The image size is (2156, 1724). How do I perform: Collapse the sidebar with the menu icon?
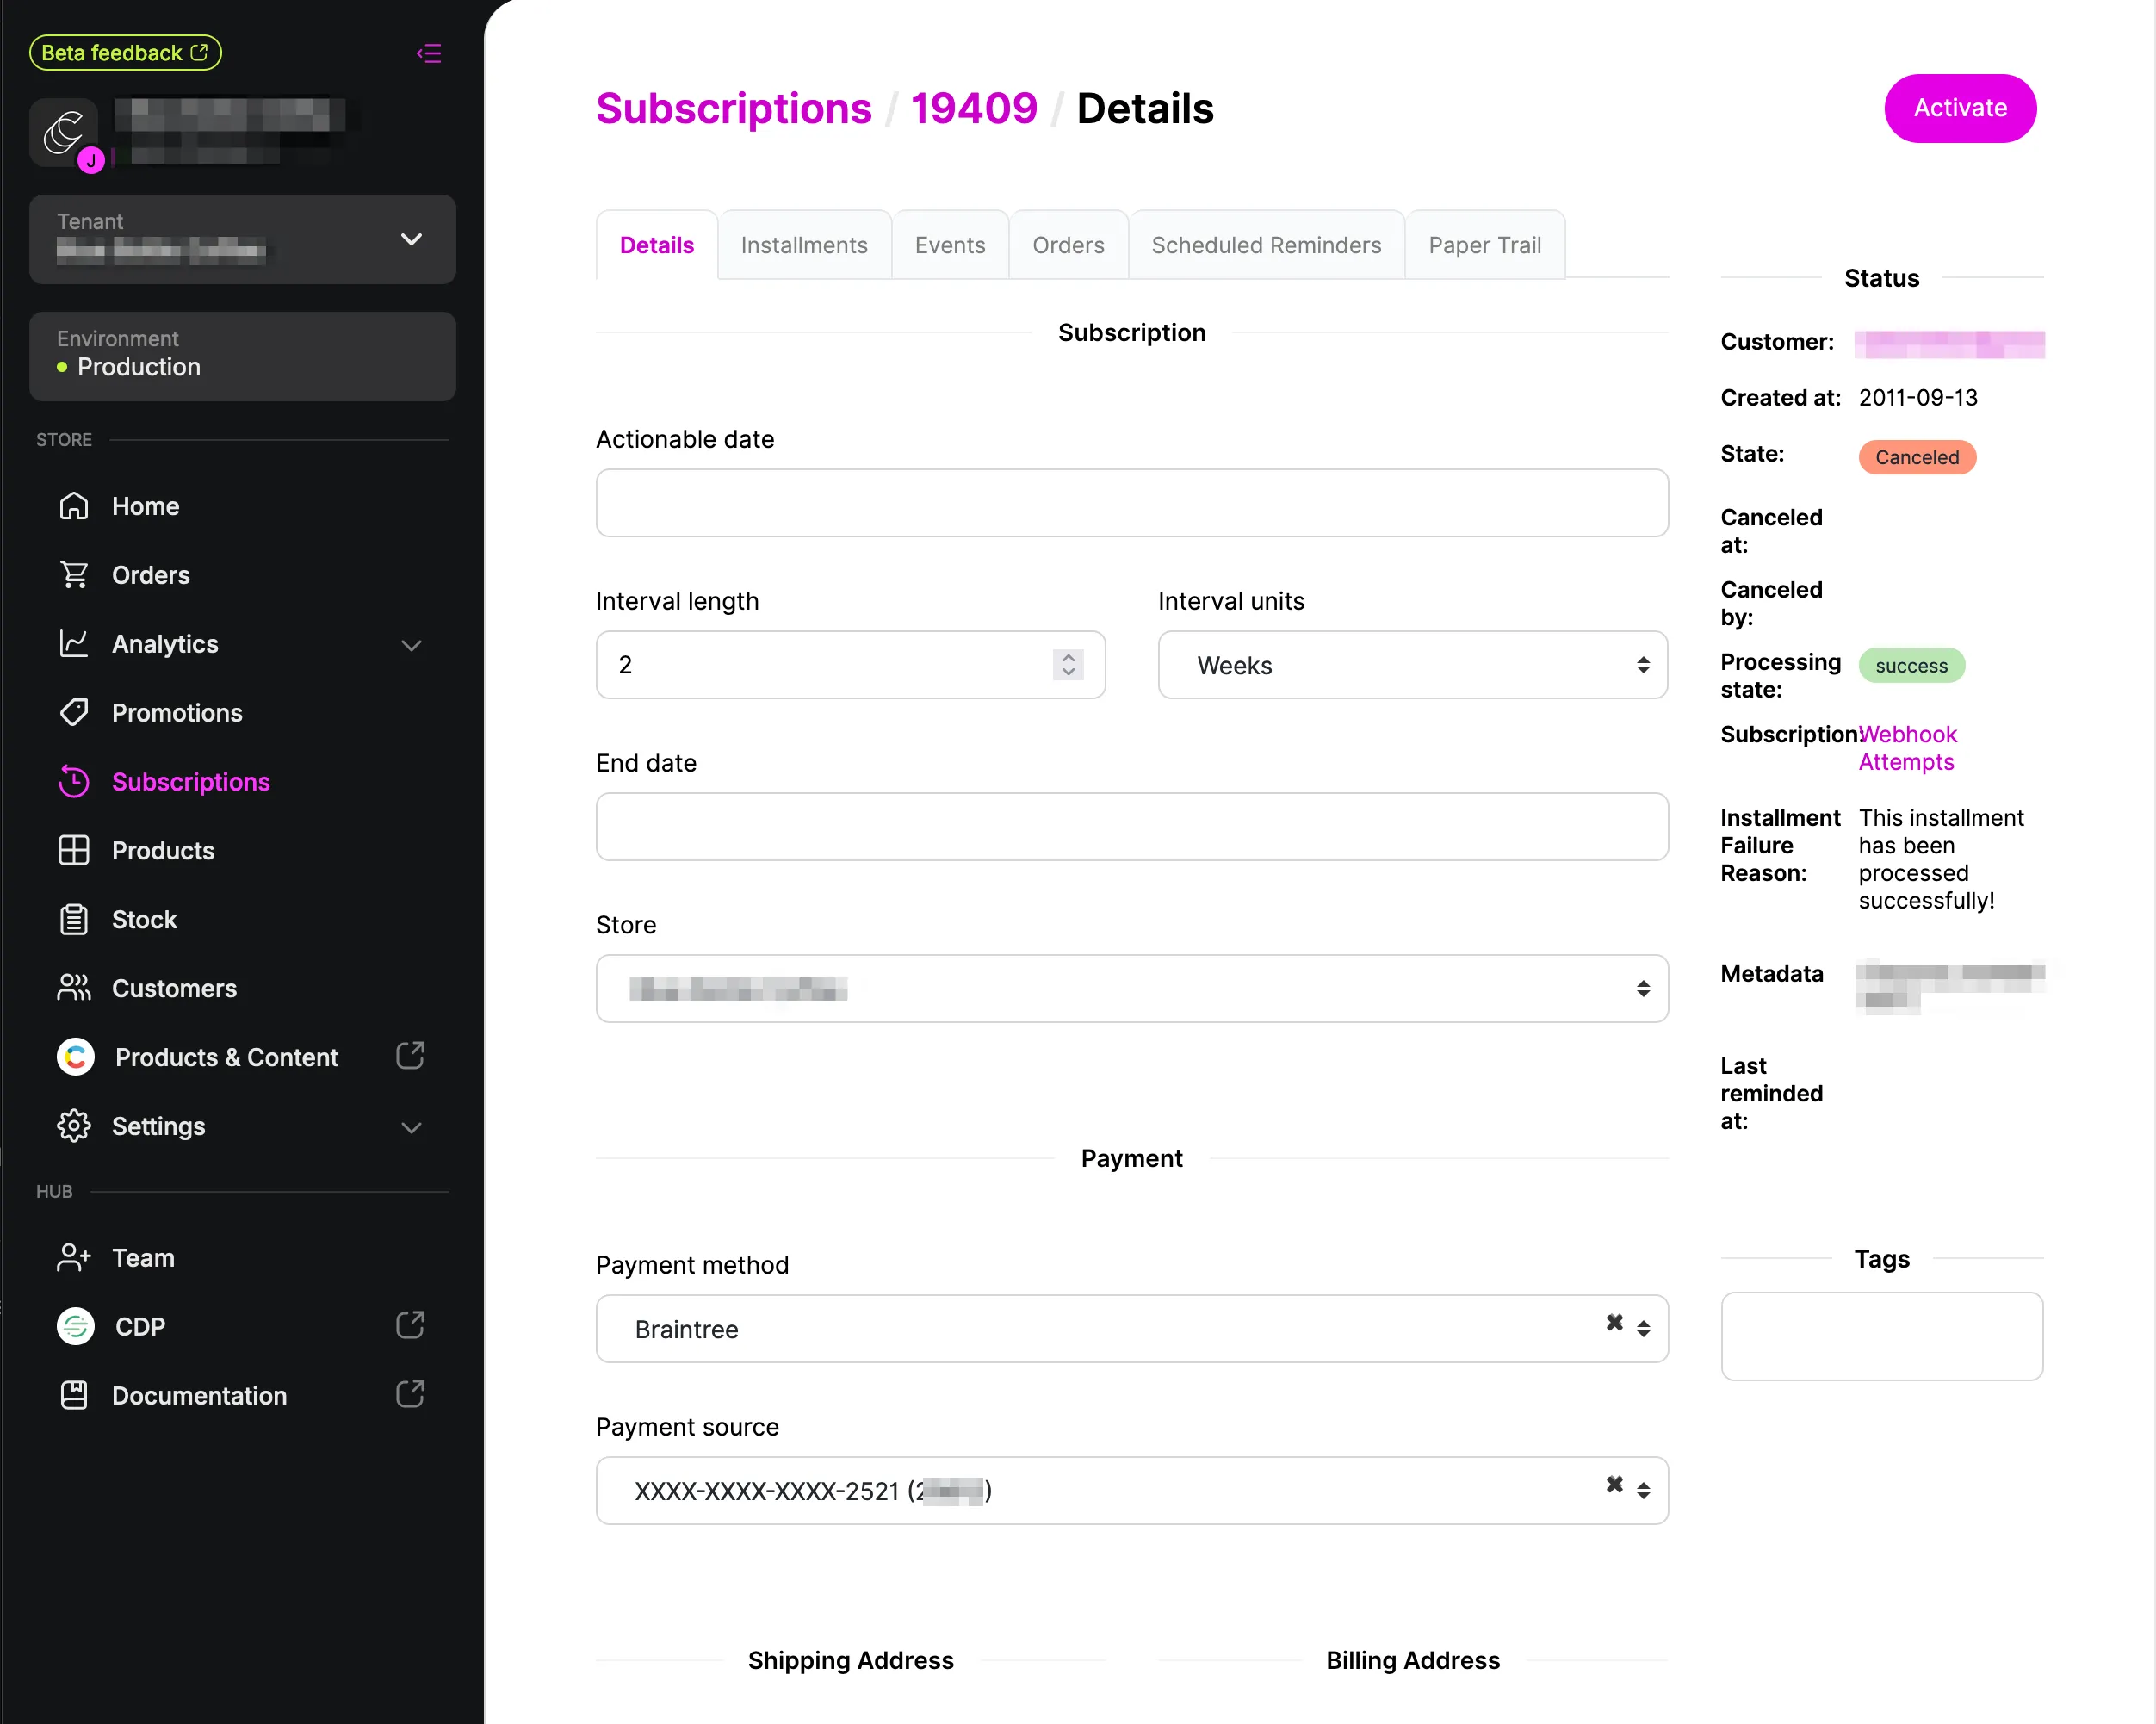(429, 53)
